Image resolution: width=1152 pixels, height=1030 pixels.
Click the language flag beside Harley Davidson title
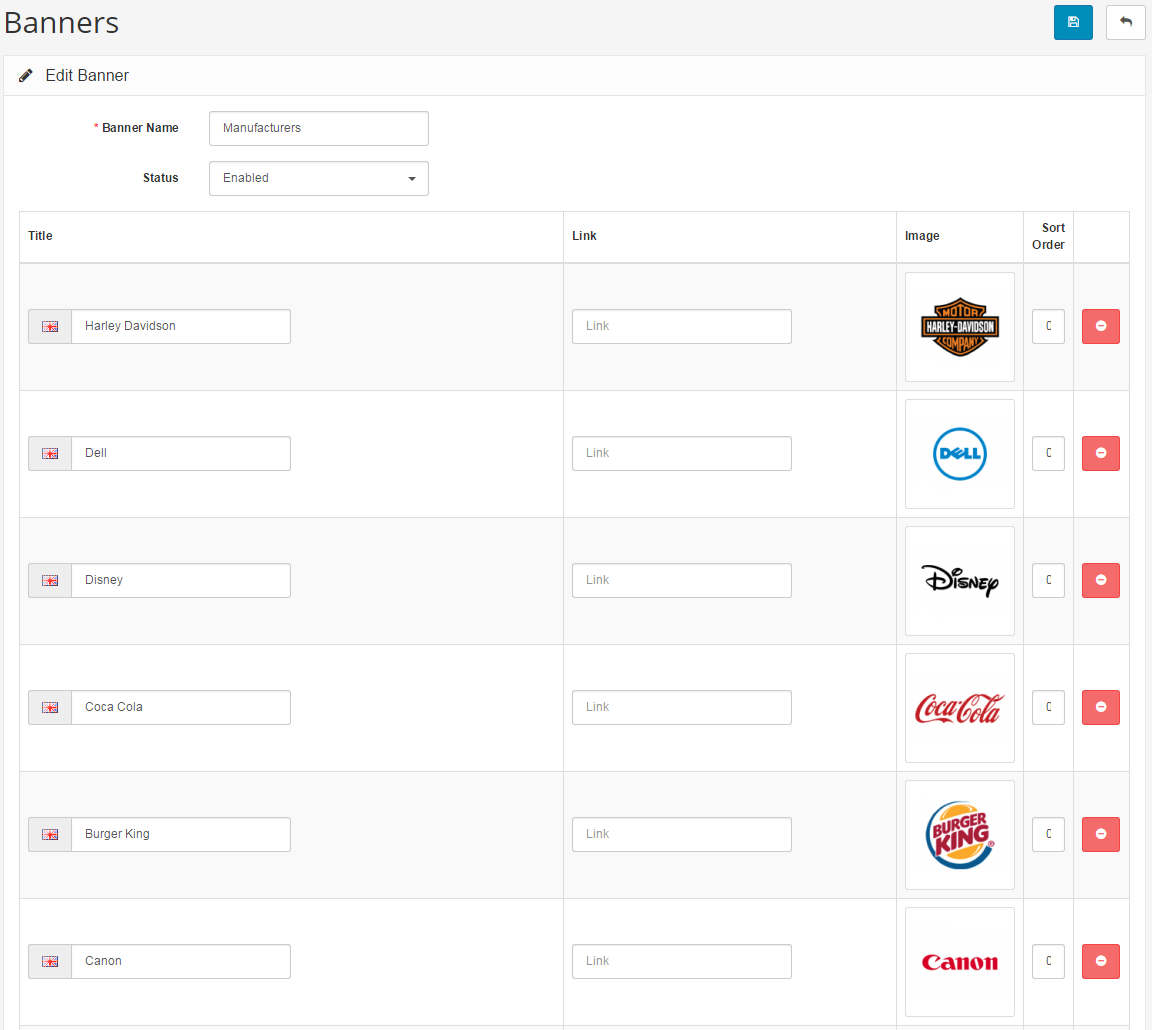50,326
